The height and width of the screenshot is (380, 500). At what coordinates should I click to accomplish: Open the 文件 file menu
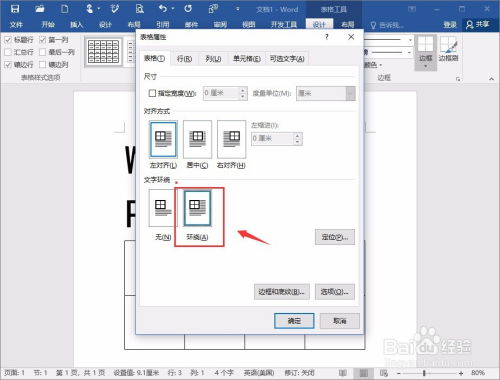point(16,24)
